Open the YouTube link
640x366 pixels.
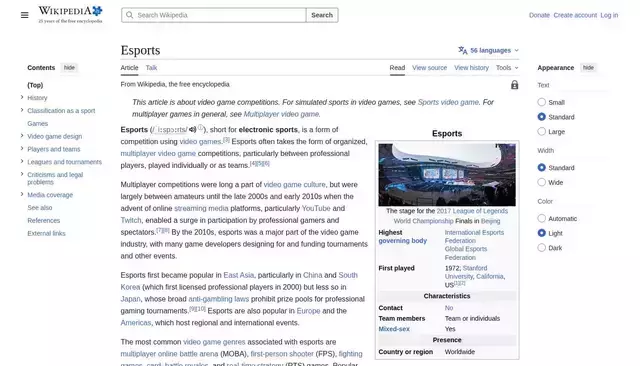[316, 209]
